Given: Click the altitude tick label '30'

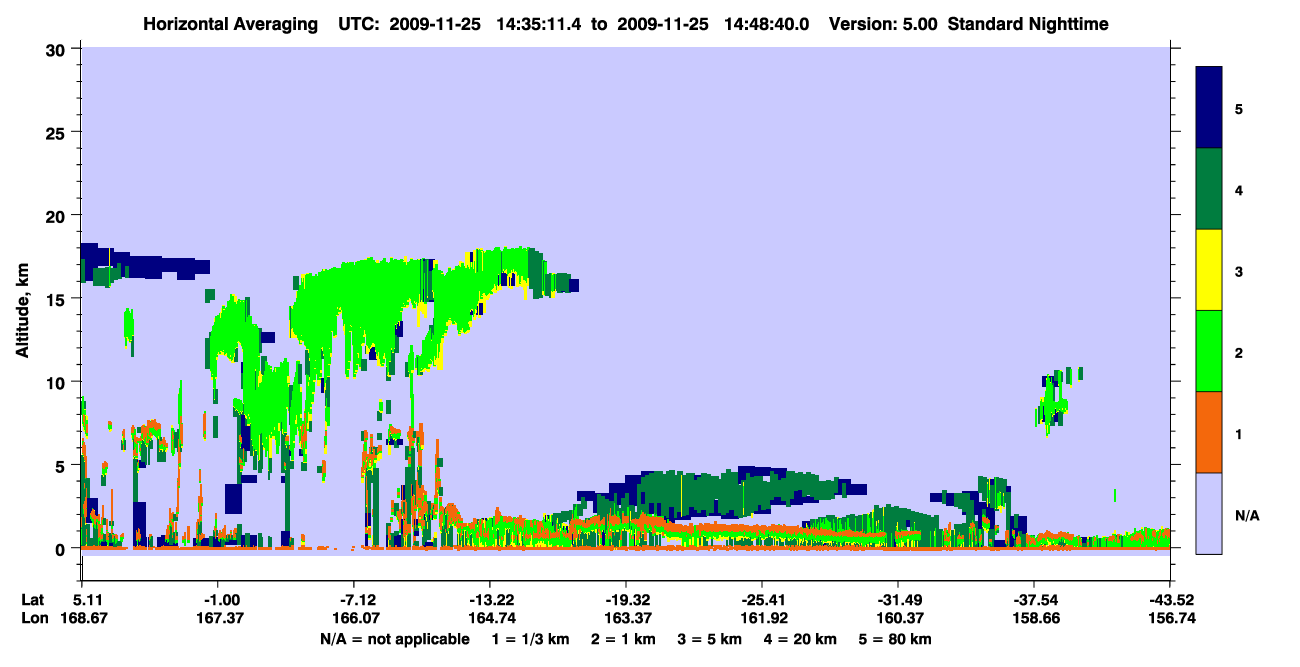Looking at the screenshot, I should click(x=57, y=49).
